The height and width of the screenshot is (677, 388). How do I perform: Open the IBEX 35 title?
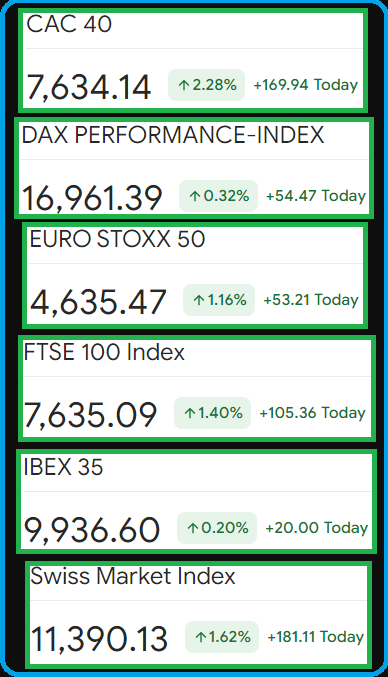pos(63,467)
